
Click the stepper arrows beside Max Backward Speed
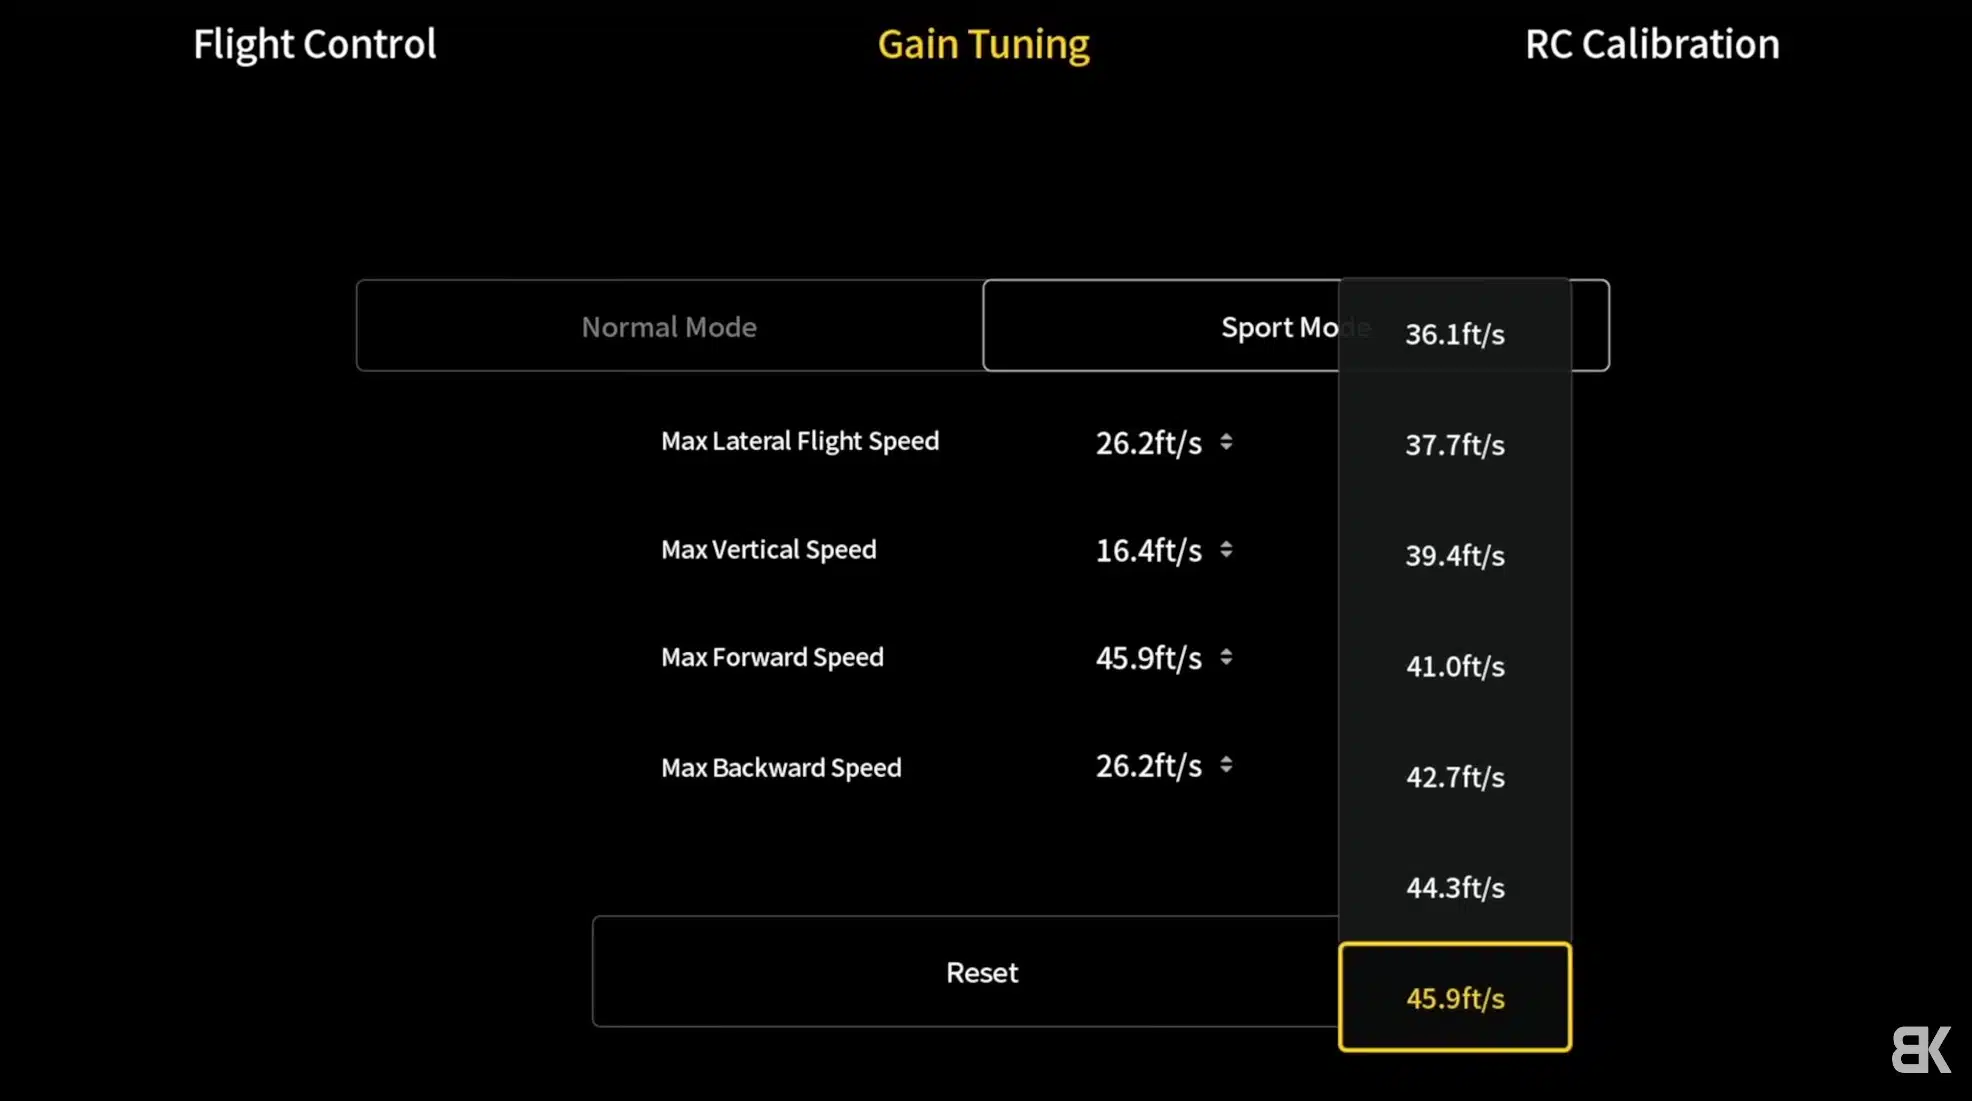[x=1226, y=765]
